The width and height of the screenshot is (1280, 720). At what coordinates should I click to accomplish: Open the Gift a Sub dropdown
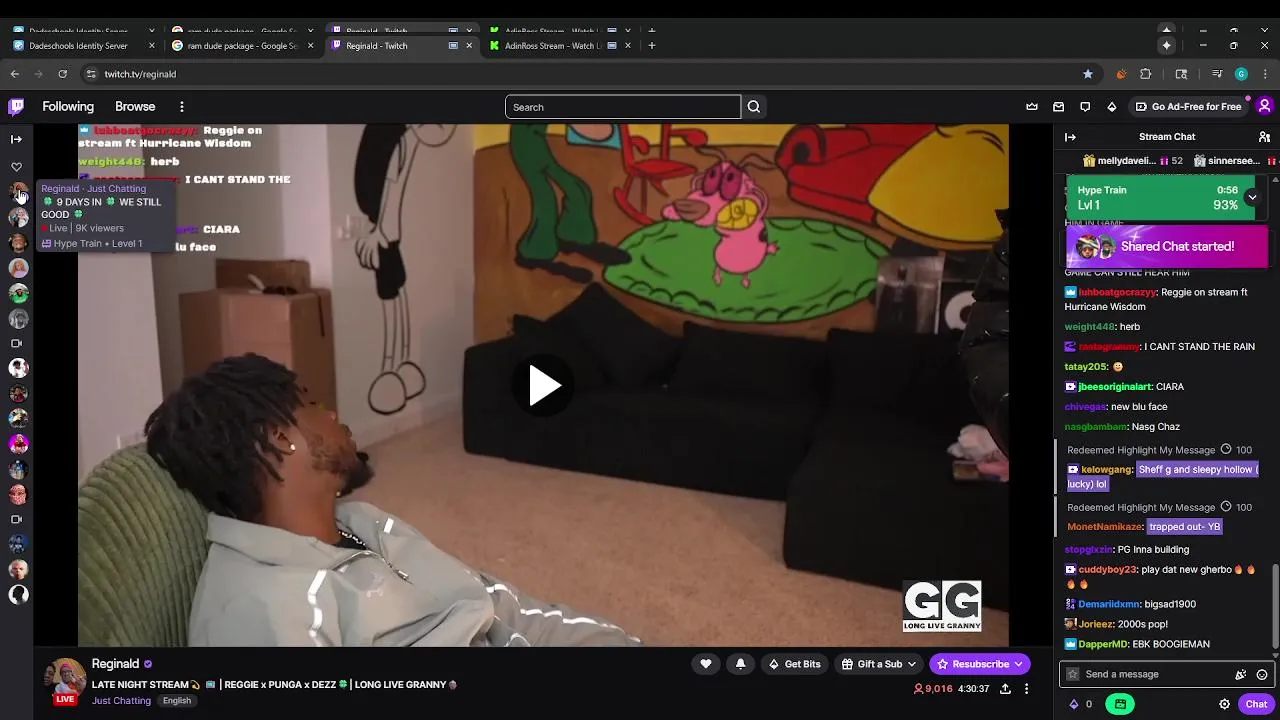click(879, 664)
